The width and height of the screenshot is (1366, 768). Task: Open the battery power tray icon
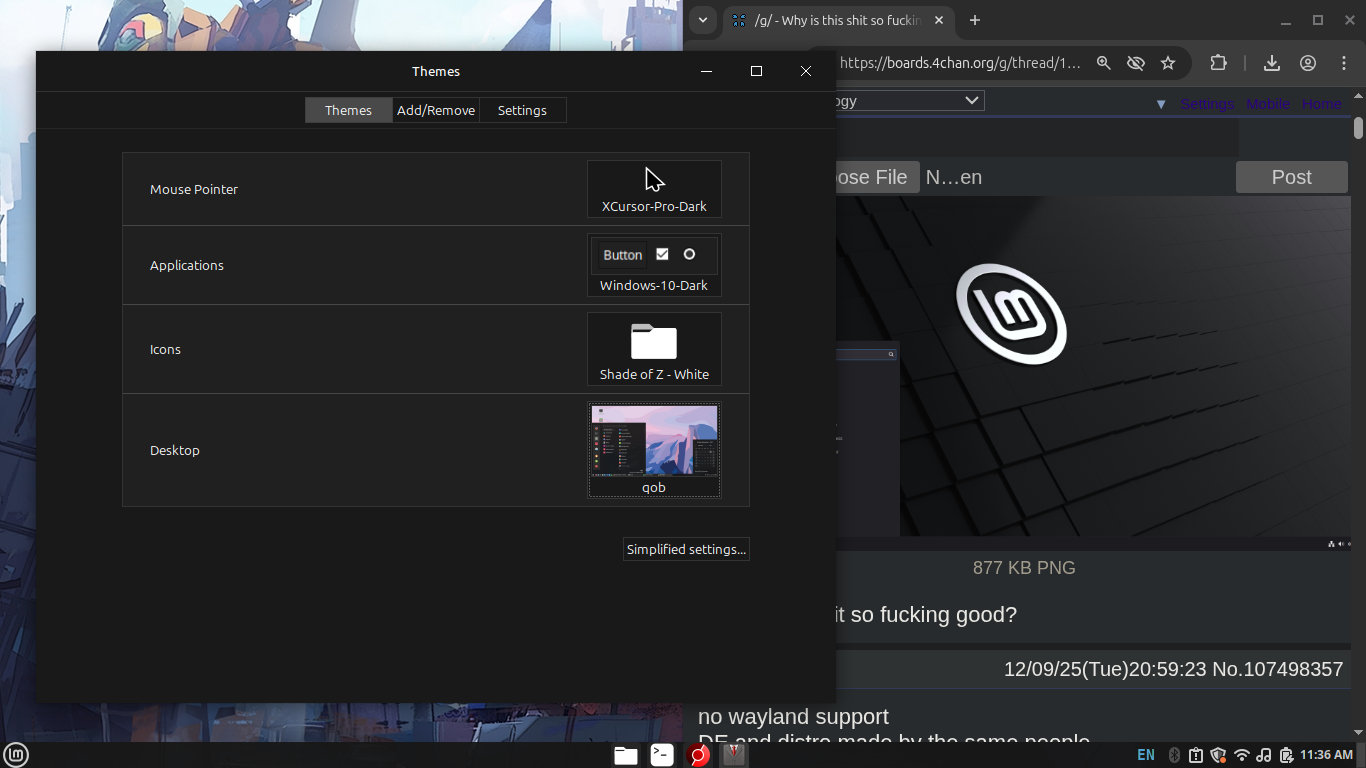coord(1286,755)
